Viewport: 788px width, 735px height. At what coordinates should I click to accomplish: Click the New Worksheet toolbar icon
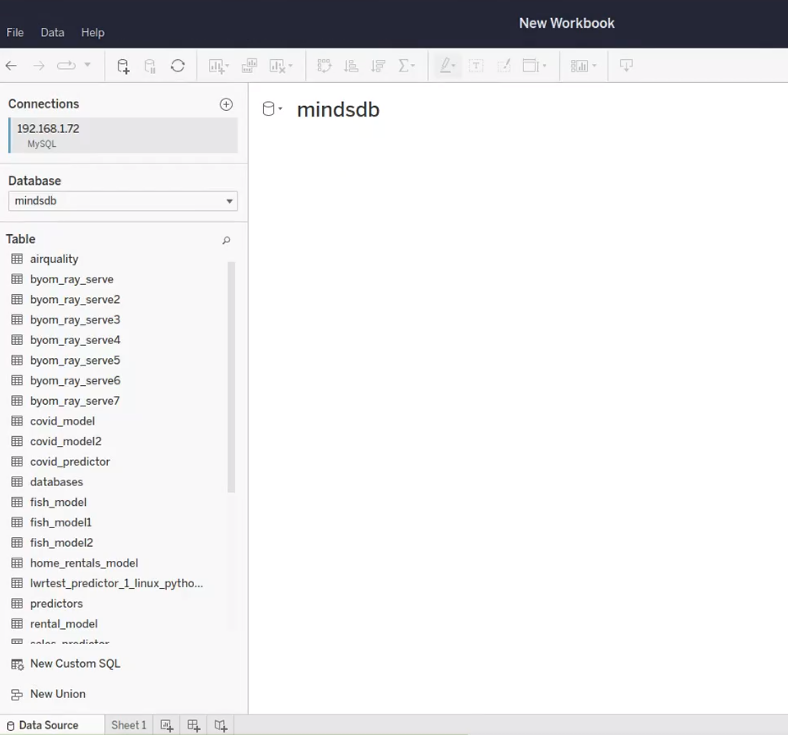pos(219,66)
